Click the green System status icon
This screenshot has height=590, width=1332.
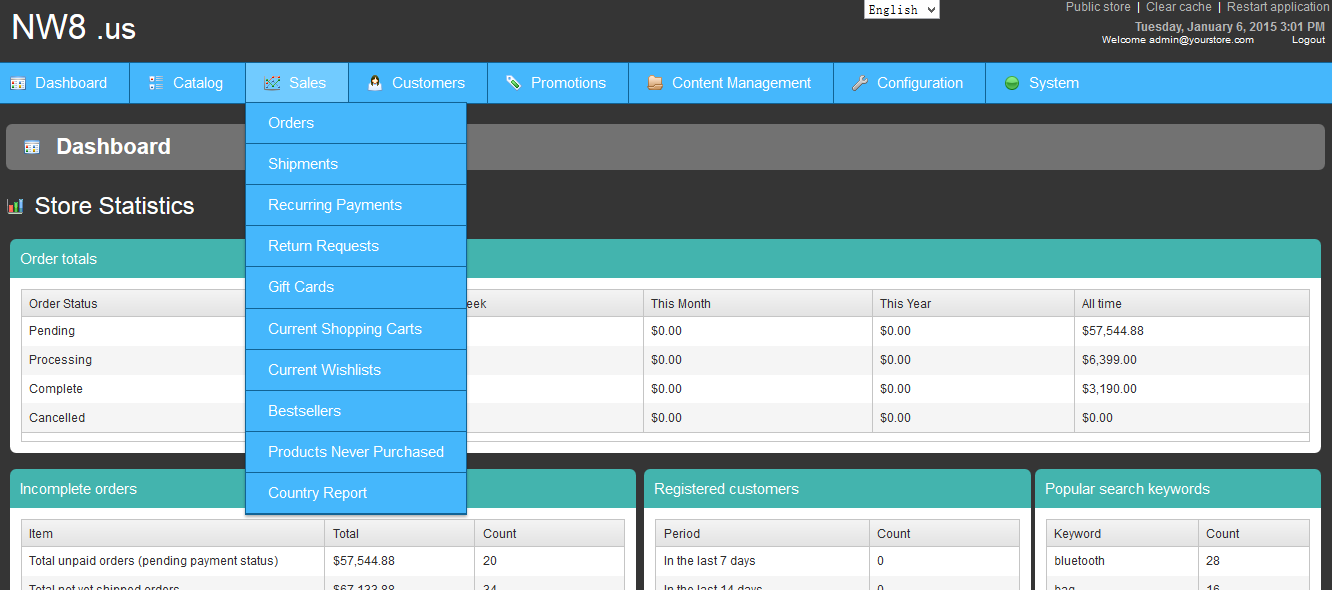tap(1011, 83)
